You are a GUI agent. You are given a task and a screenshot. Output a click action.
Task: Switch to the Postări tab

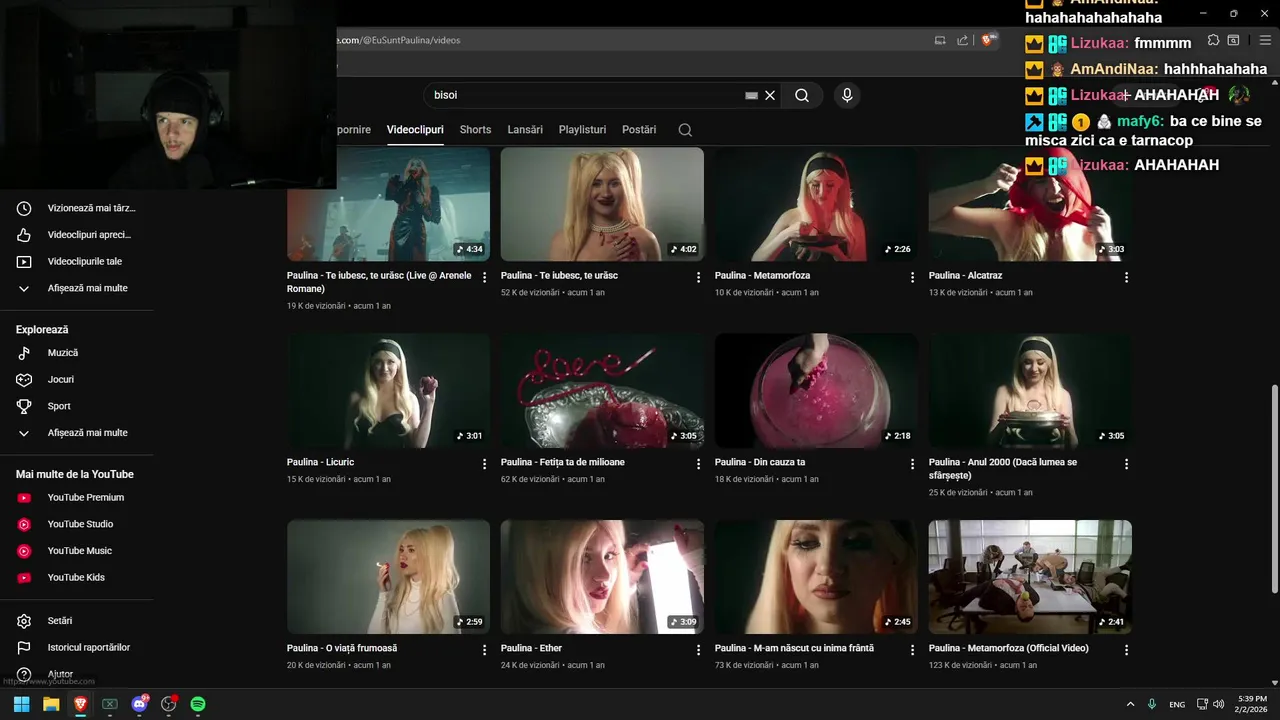coord(639,130)
